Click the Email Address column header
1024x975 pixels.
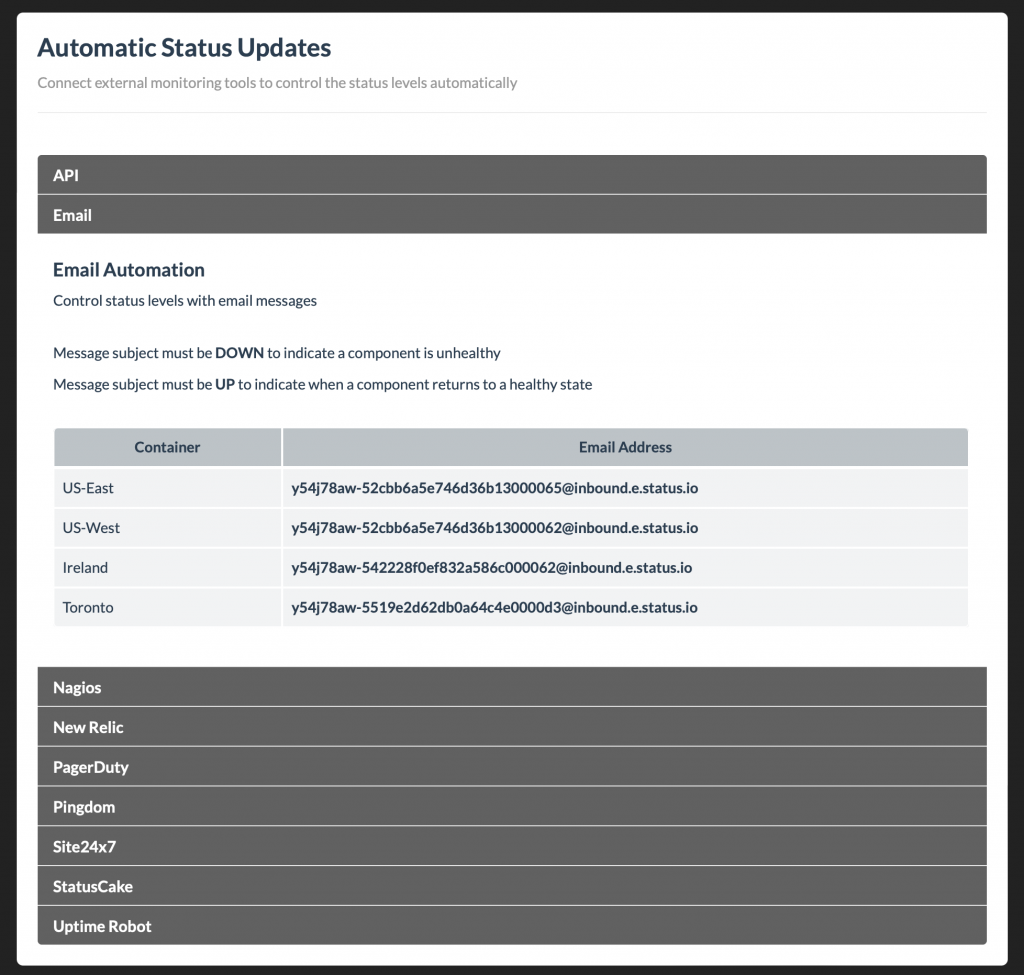coord(624,446)
